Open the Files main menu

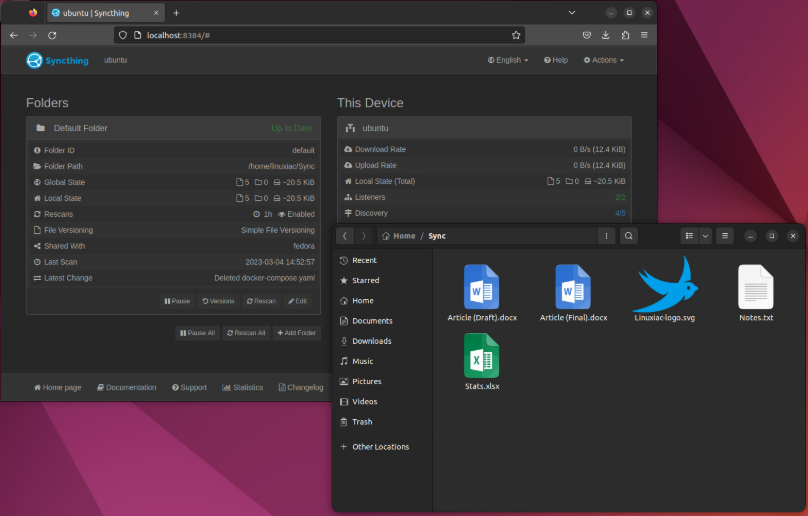click(x=725, y=236)
